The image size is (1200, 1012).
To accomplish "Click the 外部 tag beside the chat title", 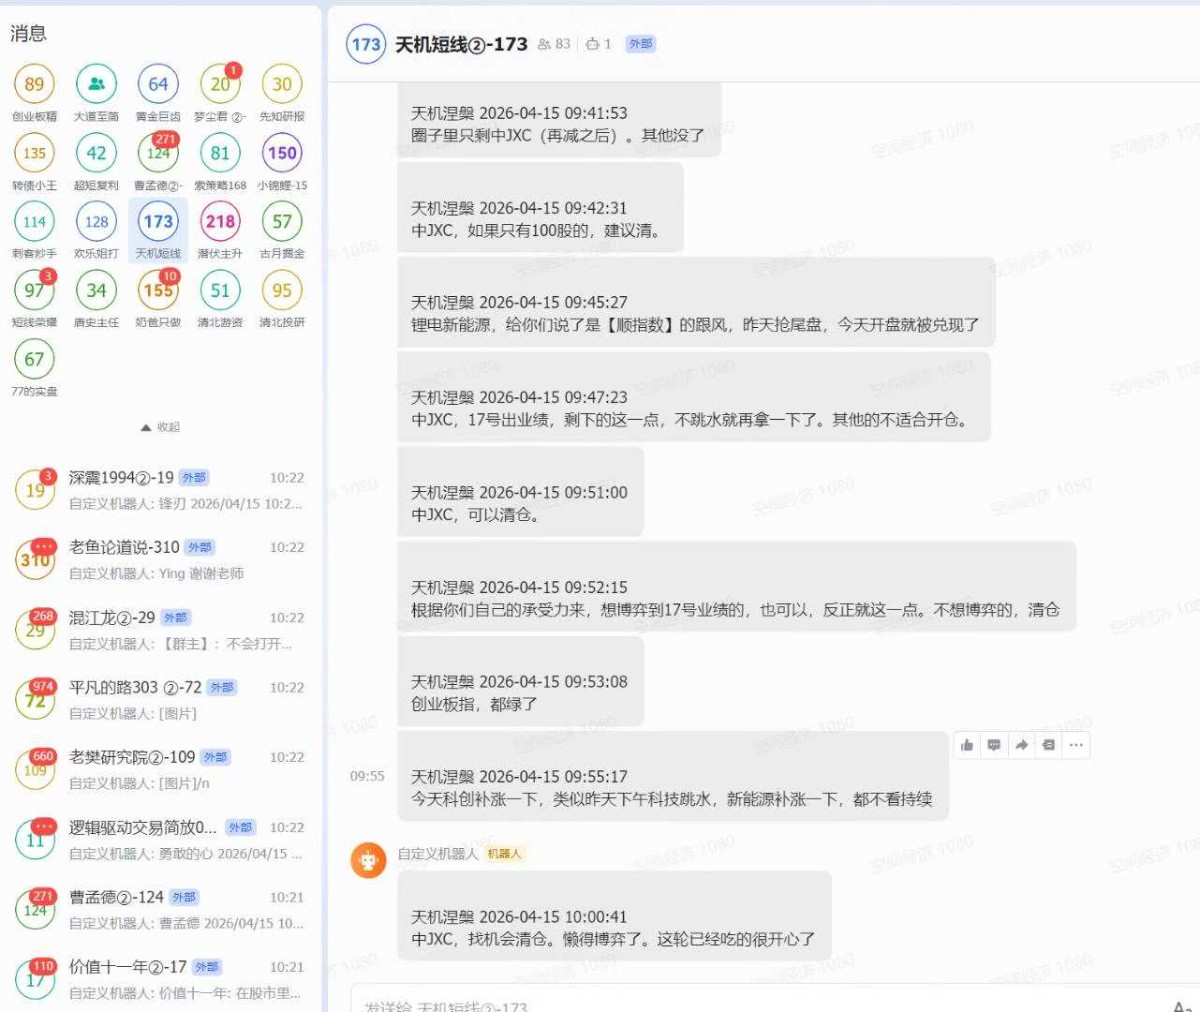I will click(x=640, y=44).
